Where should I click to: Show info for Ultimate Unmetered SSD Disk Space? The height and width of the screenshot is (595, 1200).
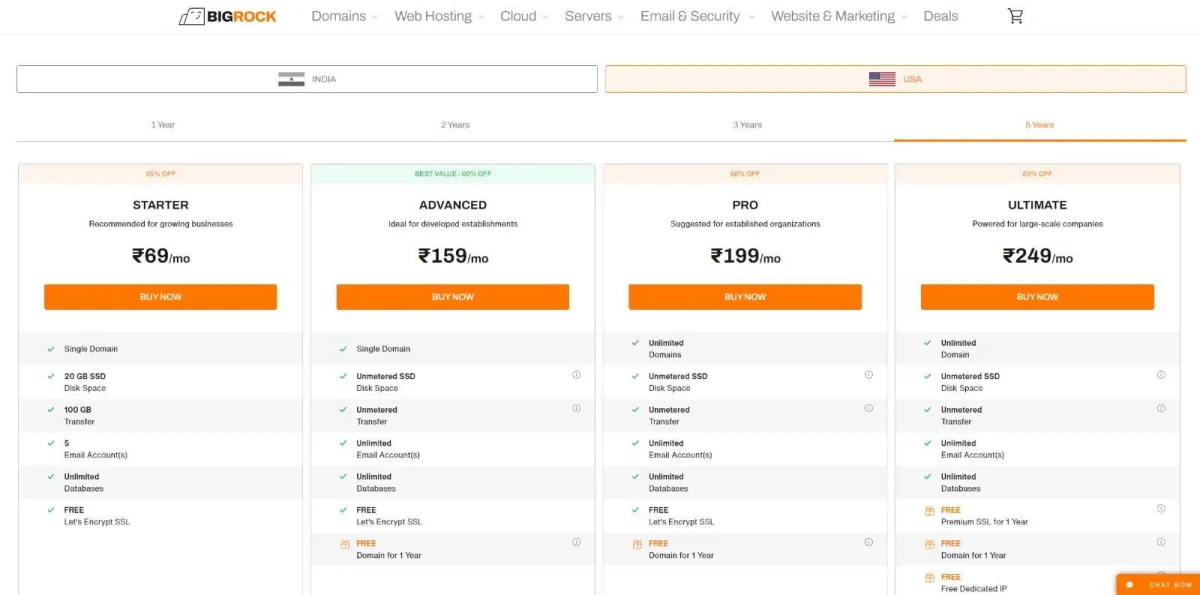[1161, 375]
